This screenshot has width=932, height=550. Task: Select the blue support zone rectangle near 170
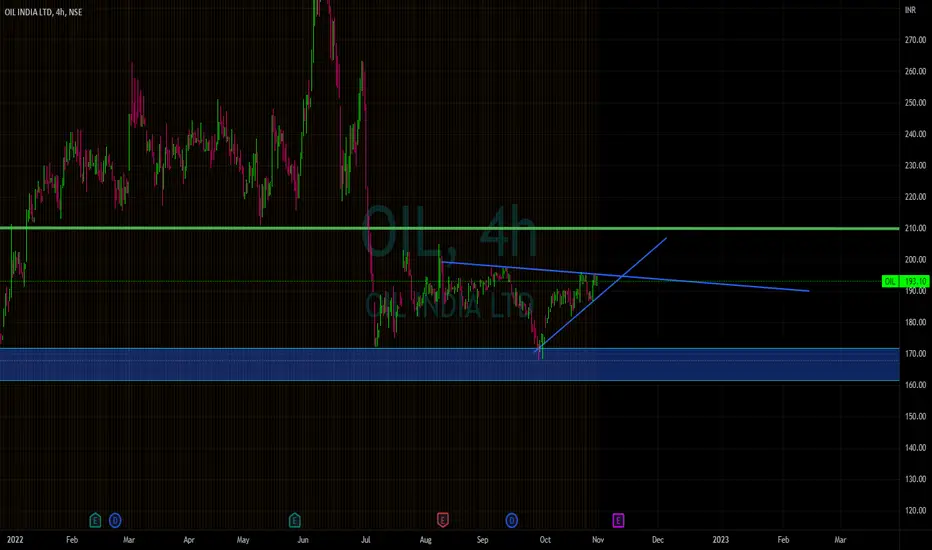(449, 364)
